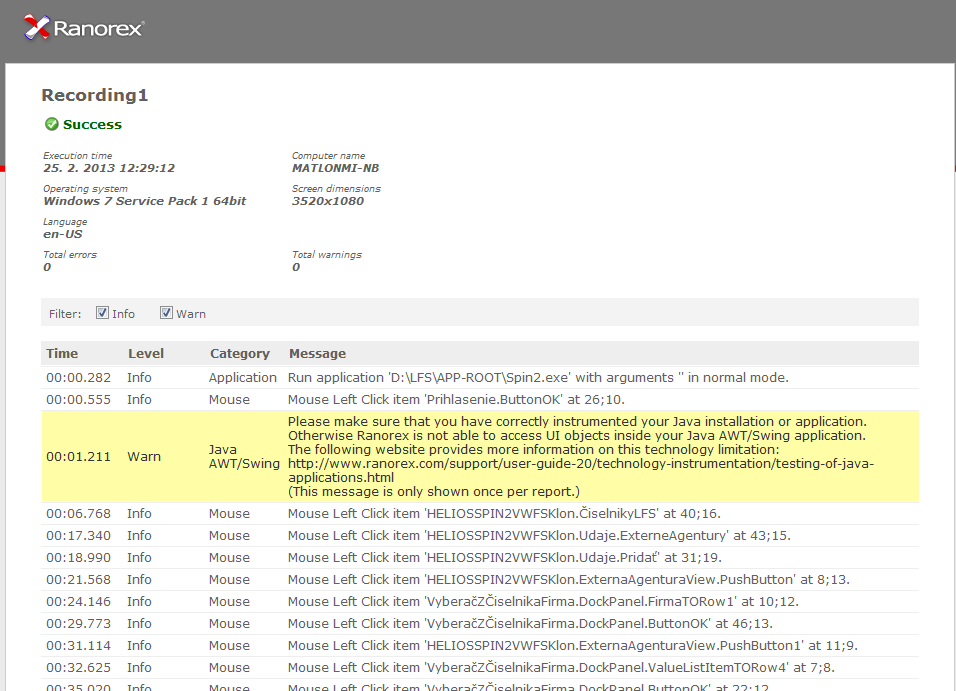The image size is (956, 691).
Task: Click the green Success checkmark icon
Action: 52,124
